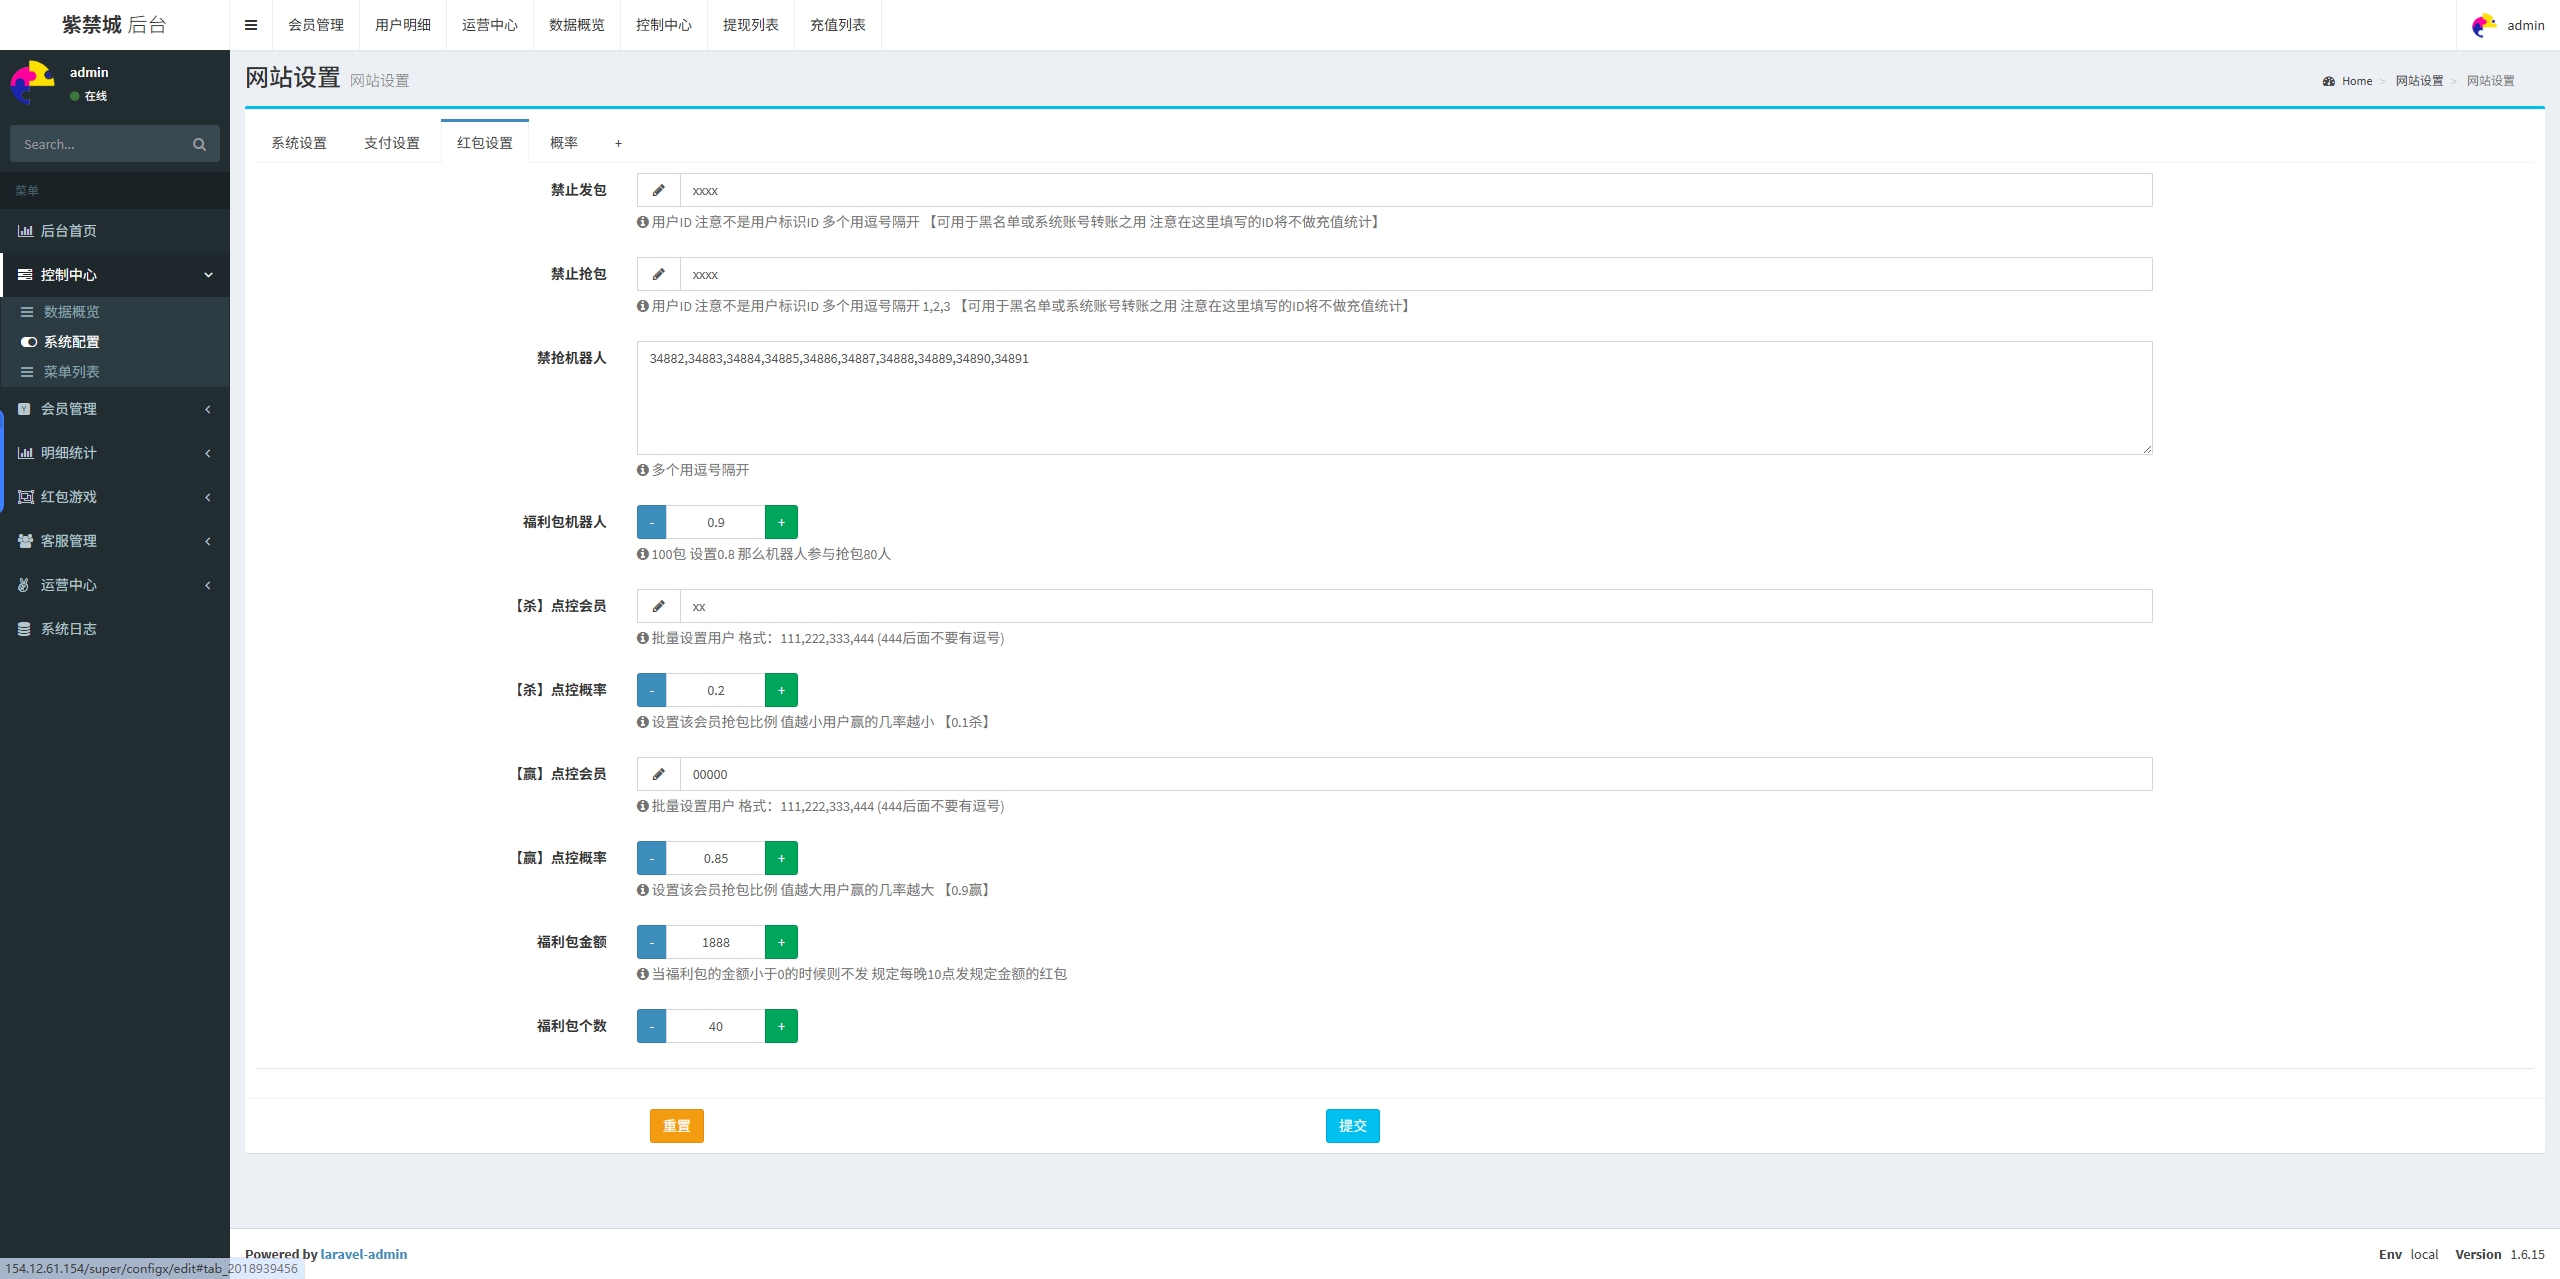Click the 运营中心 sidebar icon
Viewport: 2560px width, 1279px height.
24,585
